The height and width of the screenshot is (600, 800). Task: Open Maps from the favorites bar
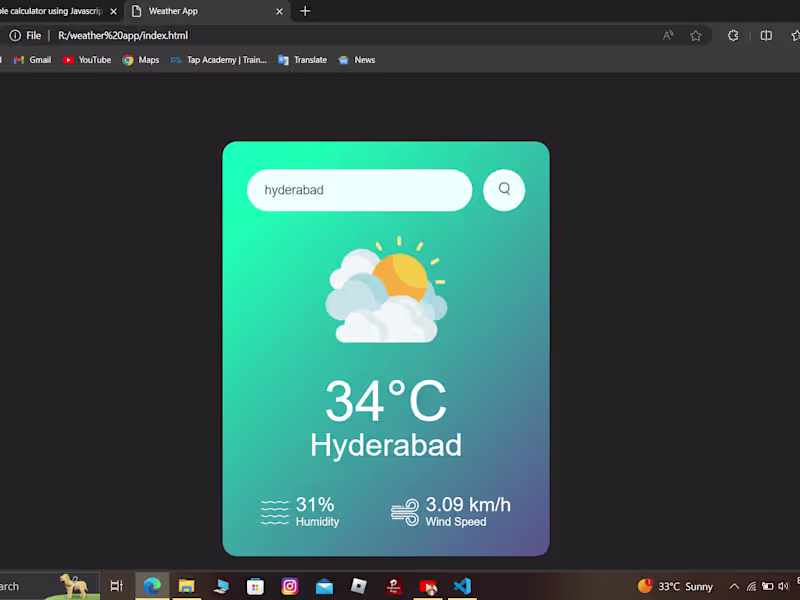[140, 59]
